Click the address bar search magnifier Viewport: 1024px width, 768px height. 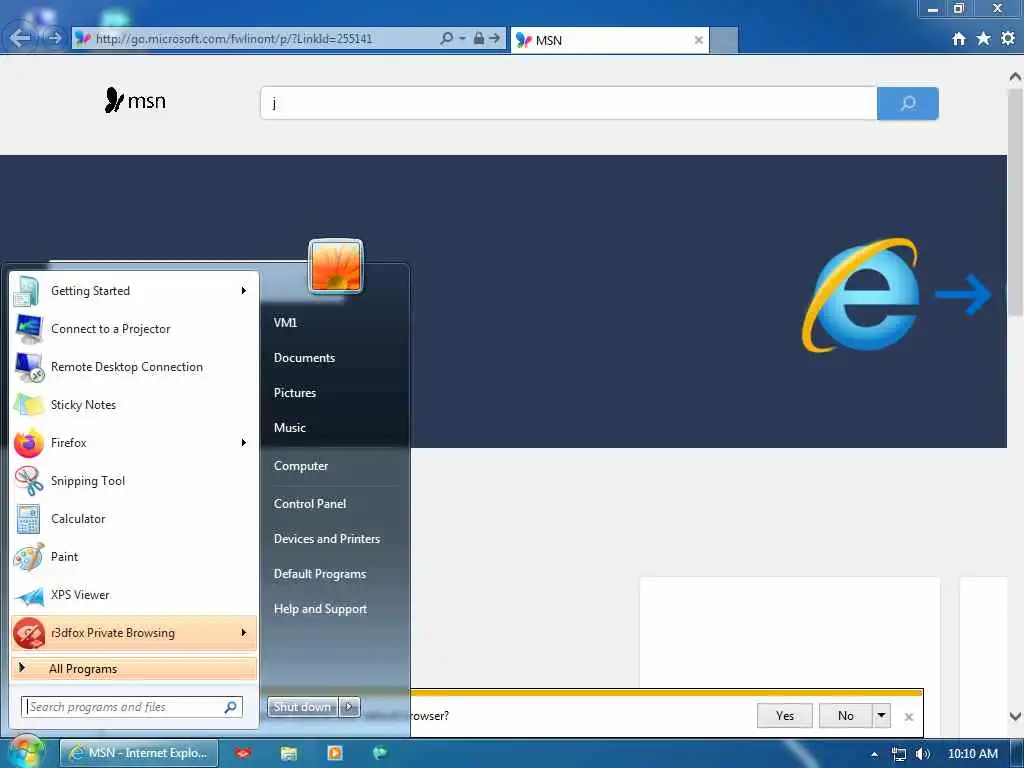click(446, 39)
